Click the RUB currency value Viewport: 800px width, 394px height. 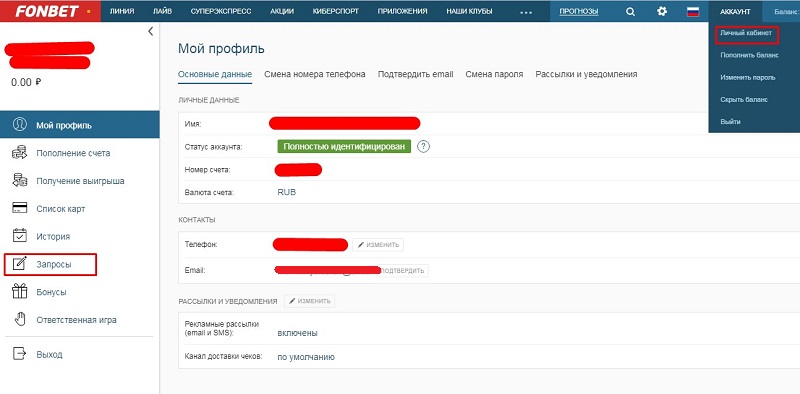pos(287,192)
